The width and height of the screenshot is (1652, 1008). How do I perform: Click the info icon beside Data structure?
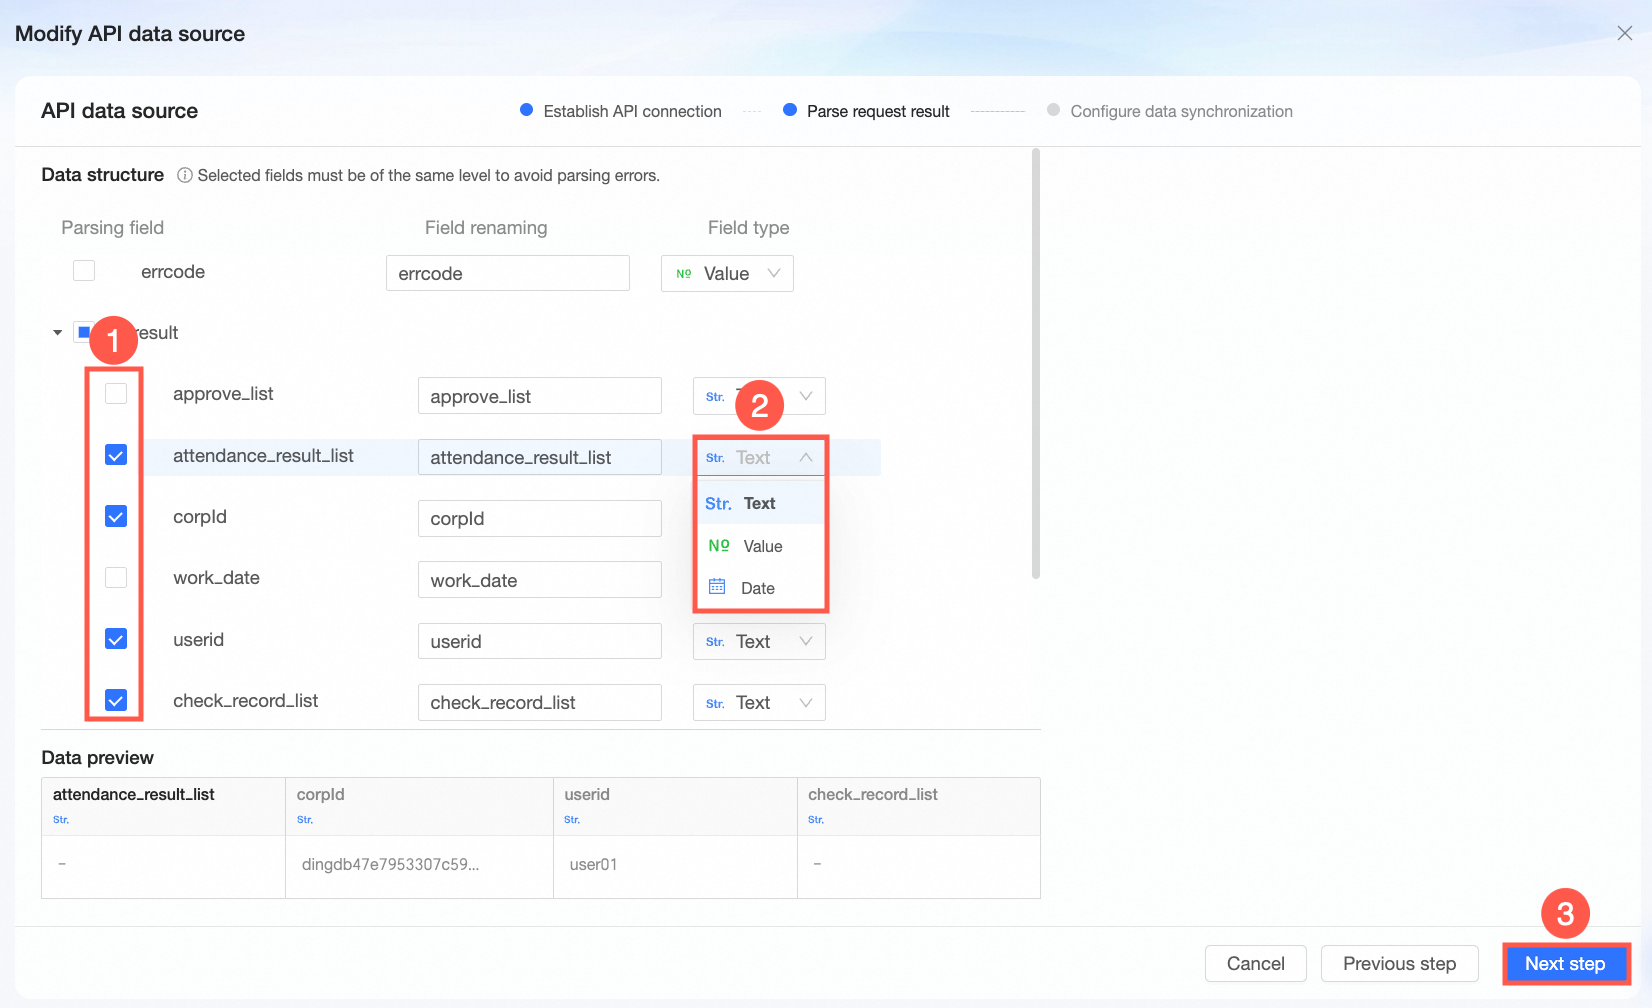[185, 176]
